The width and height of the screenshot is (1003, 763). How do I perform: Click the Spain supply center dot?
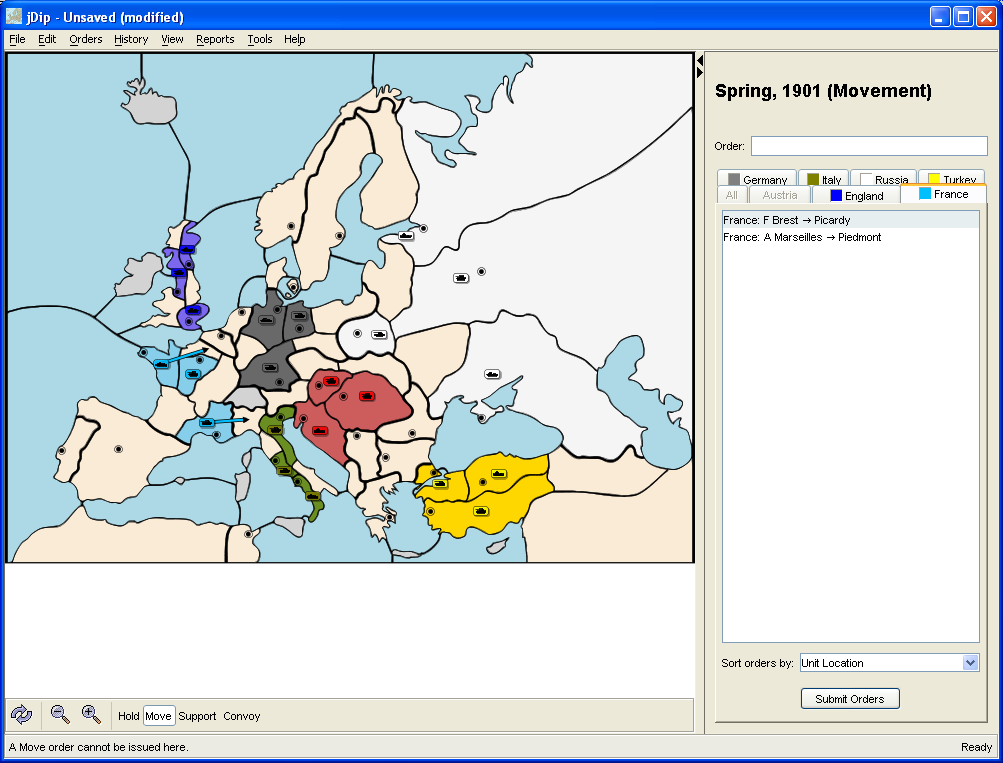pyautogui.click(x=118, y=450)
